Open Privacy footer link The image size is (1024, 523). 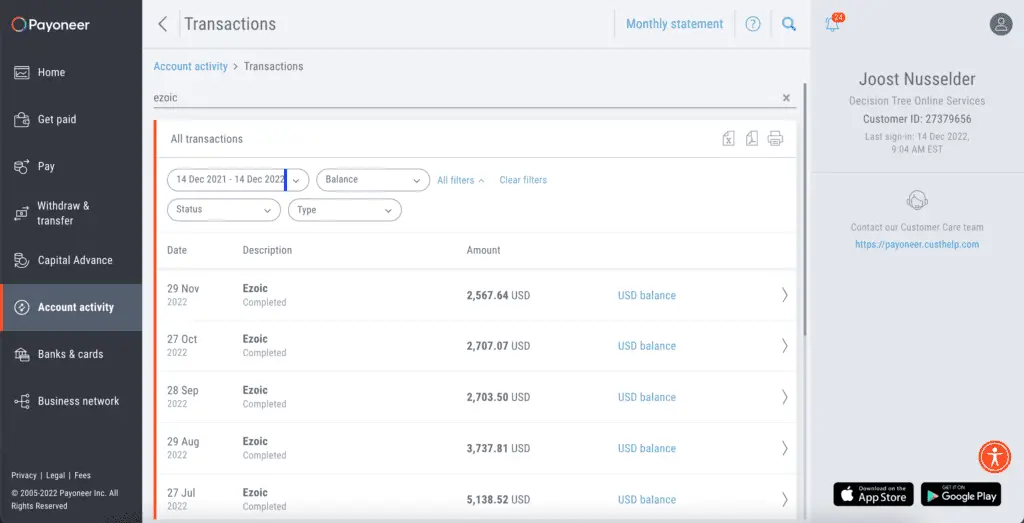click(x=24, y=475)
